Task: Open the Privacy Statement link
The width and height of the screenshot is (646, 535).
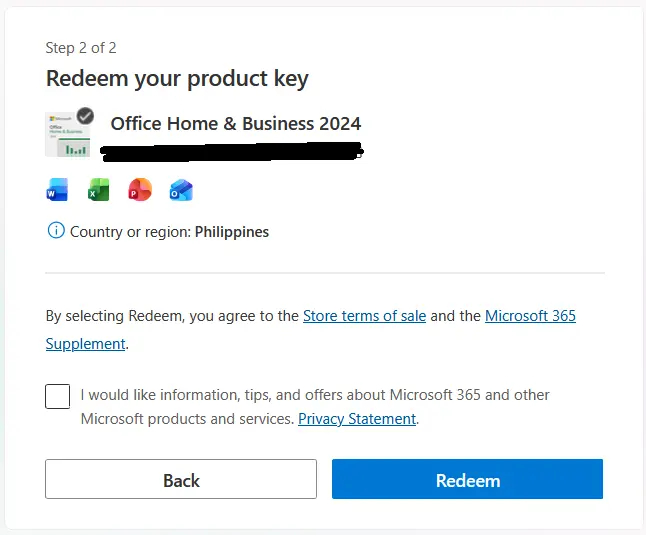Action: pos(357,419)
